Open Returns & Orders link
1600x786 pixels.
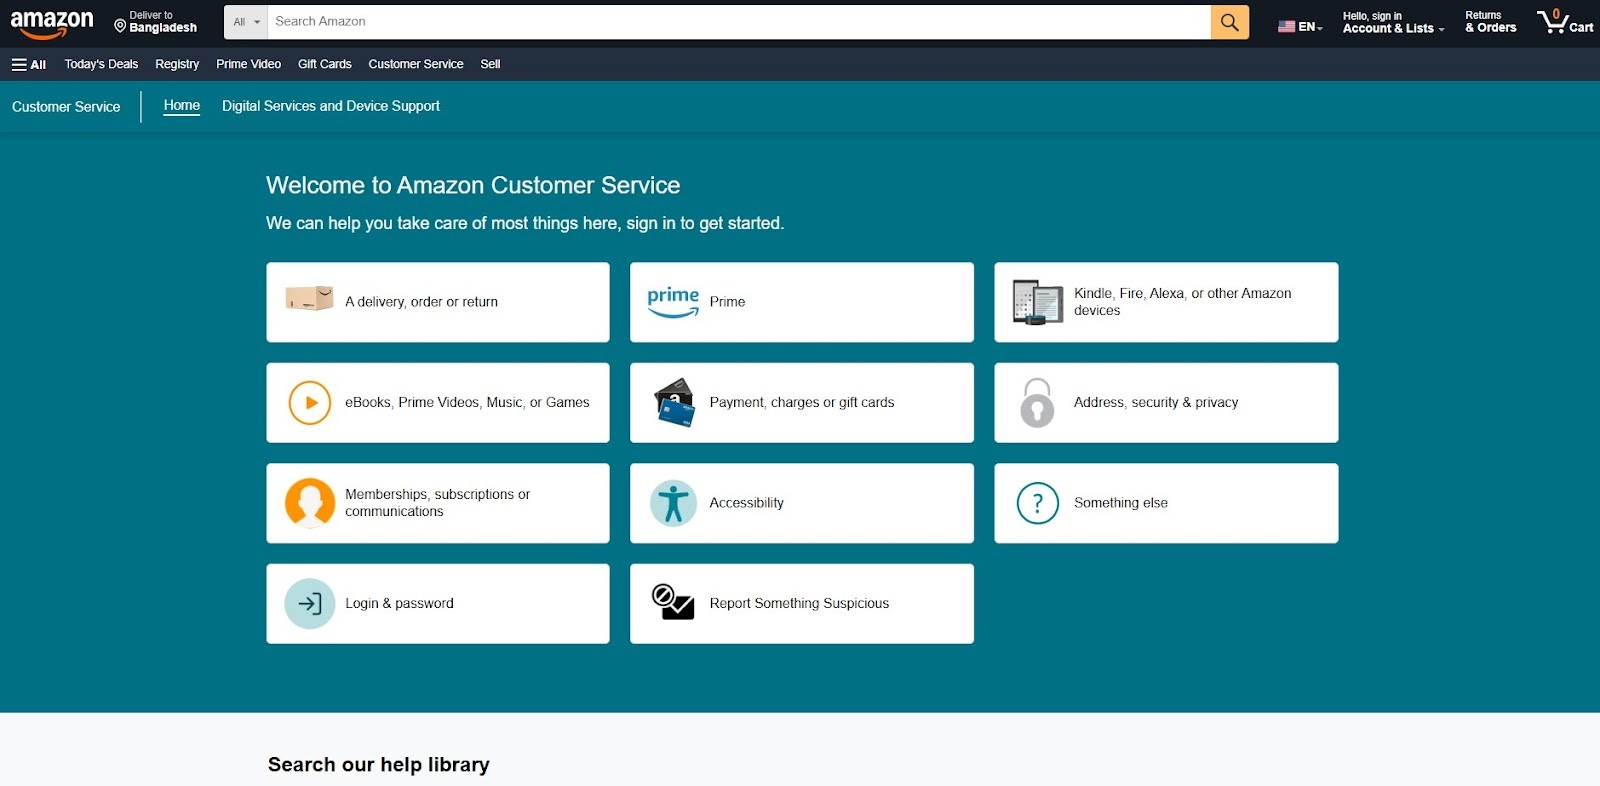tap(1490, 22)
